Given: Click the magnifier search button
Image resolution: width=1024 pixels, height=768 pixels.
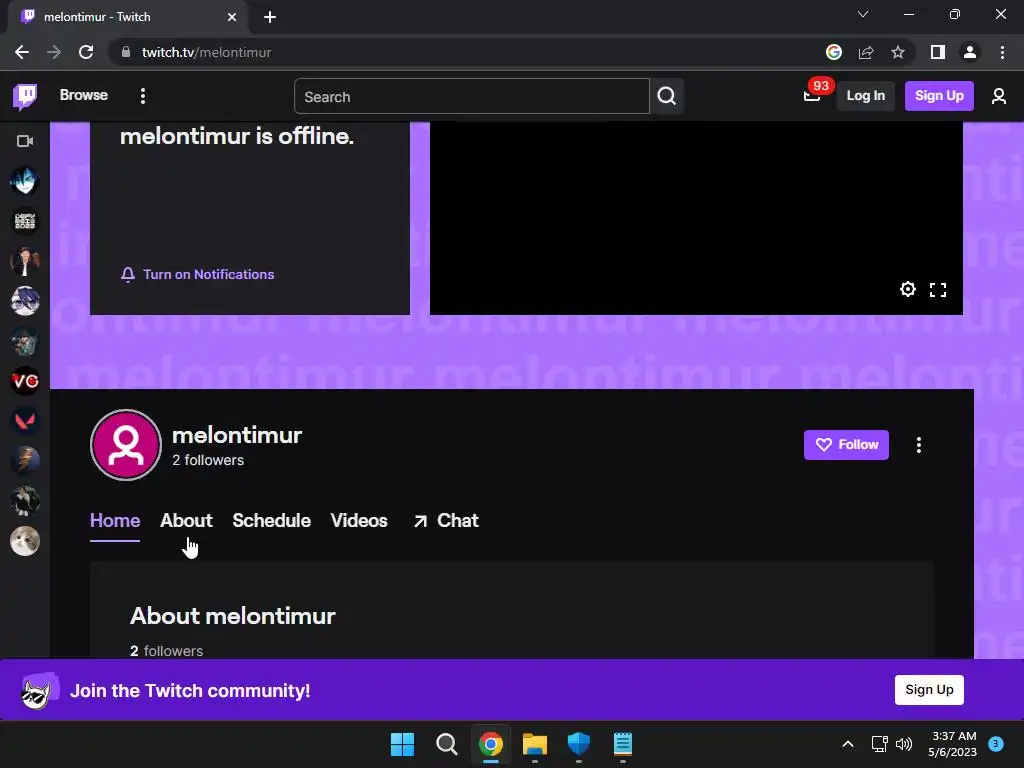Looking at the screenshot, I should (666, 97).
